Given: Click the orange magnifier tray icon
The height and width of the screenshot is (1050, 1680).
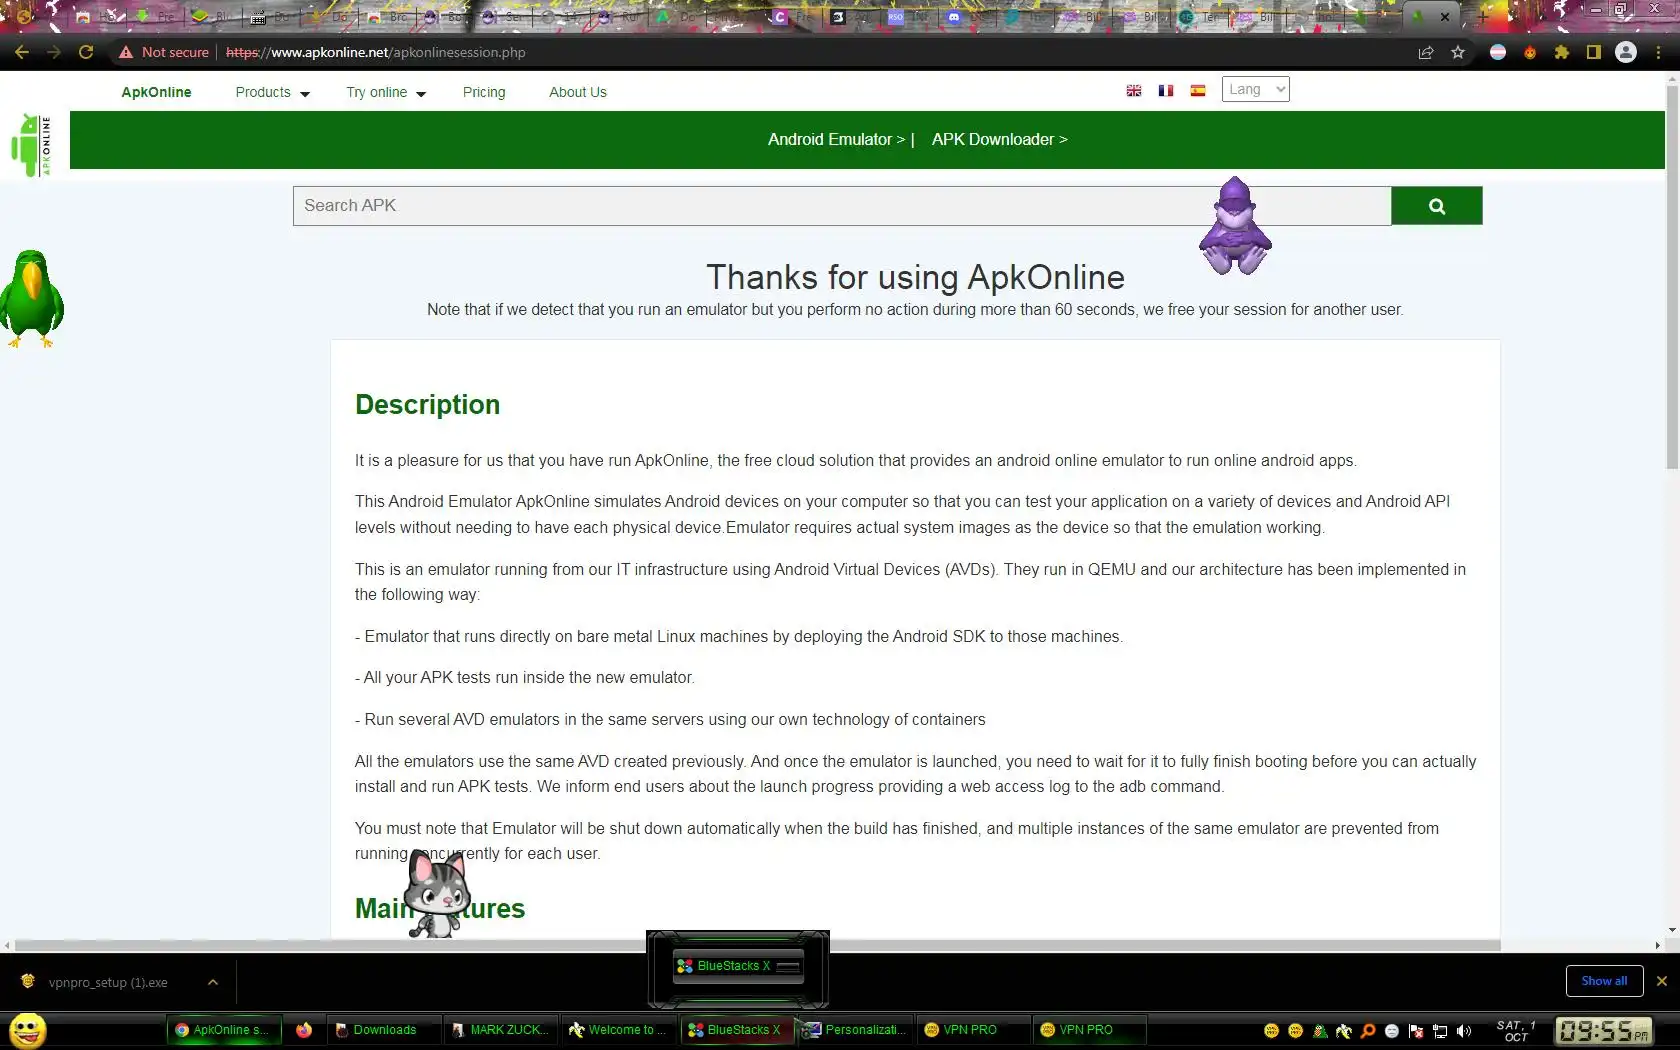Looking at the screenshot, I should [x=1368, y=1031].
